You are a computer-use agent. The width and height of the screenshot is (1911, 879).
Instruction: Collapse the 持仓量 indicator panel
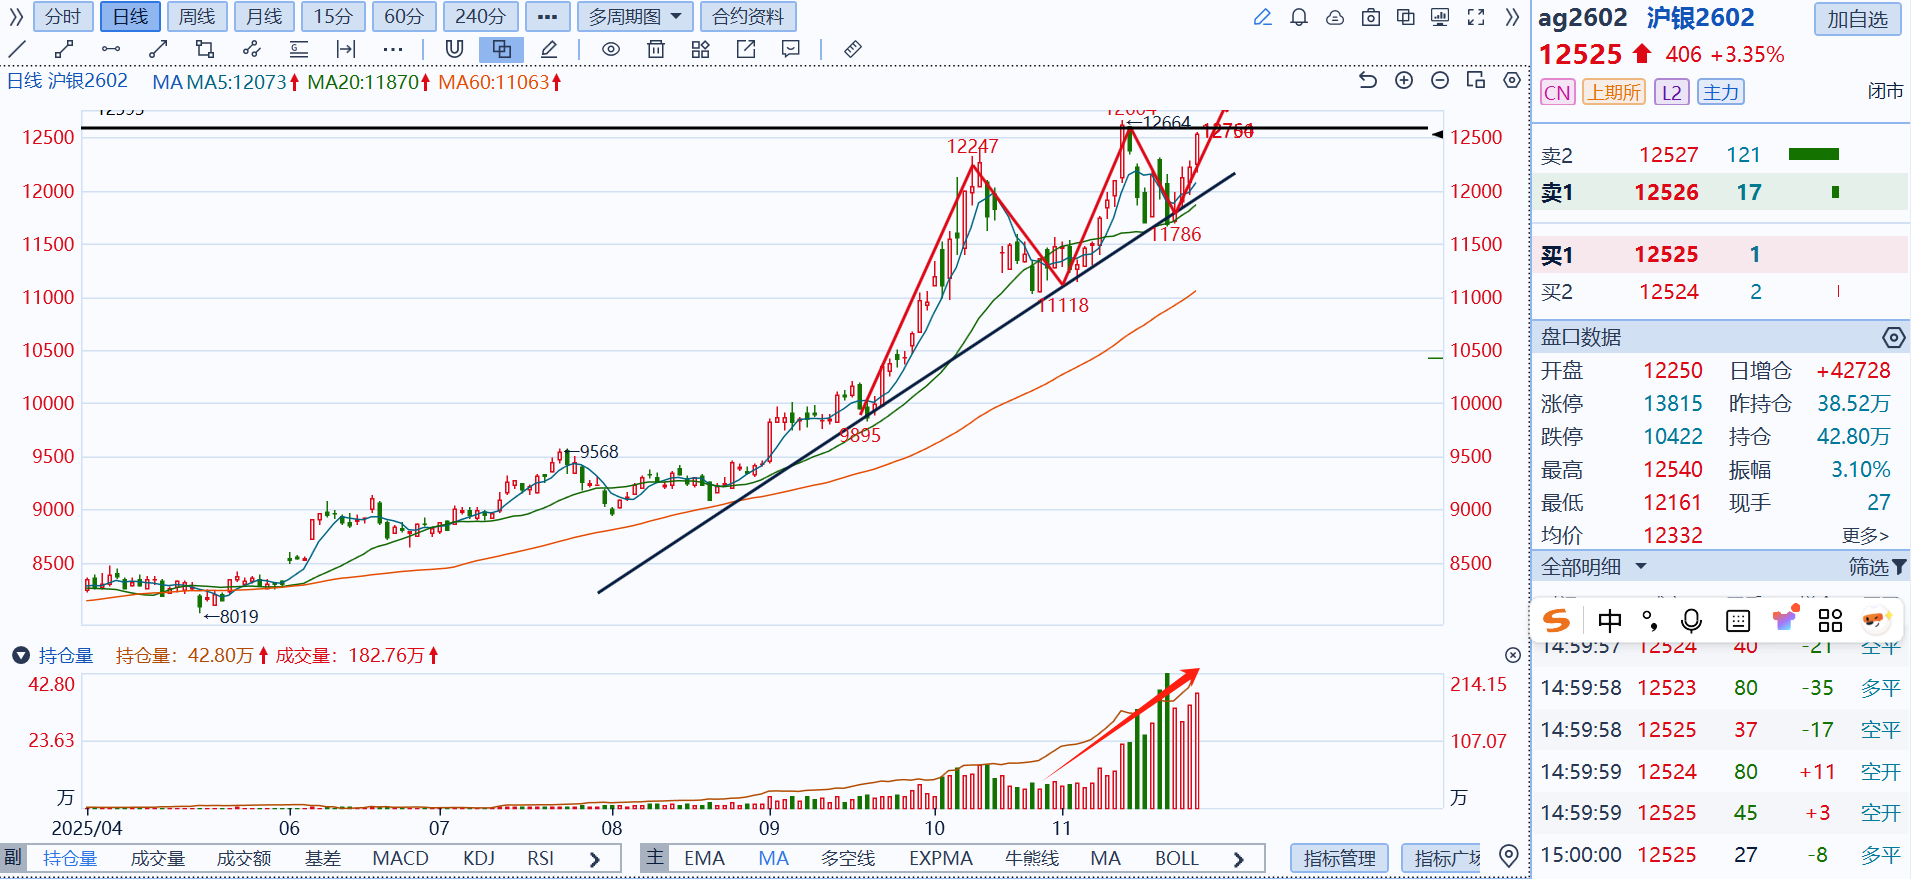coord(20,656)
